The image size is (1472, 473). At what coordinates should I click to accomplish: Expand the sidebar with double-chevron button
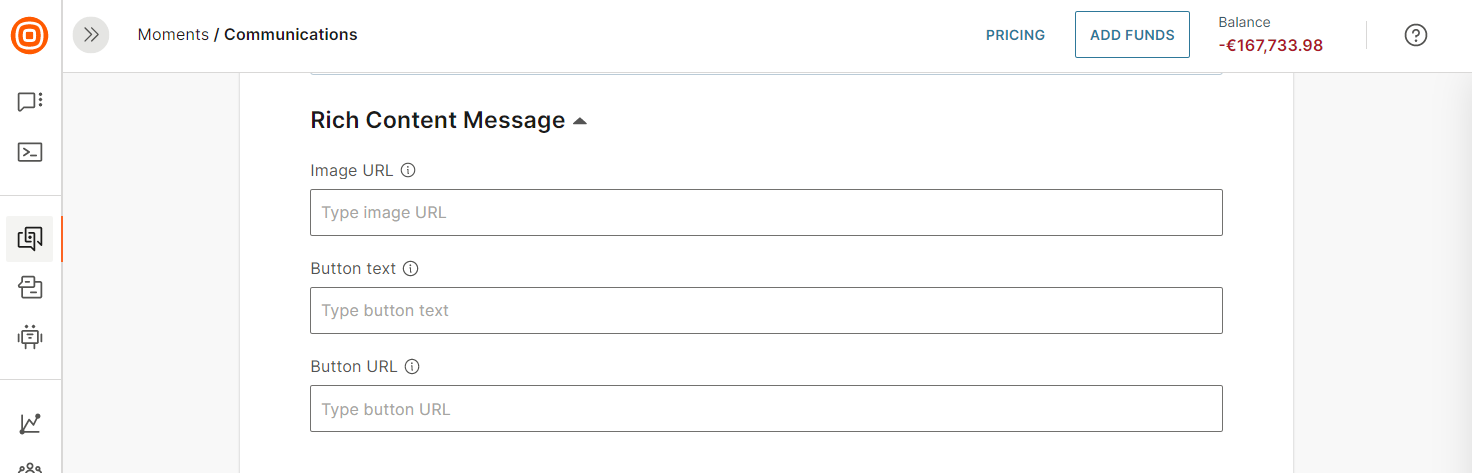(x=91, y=35)
